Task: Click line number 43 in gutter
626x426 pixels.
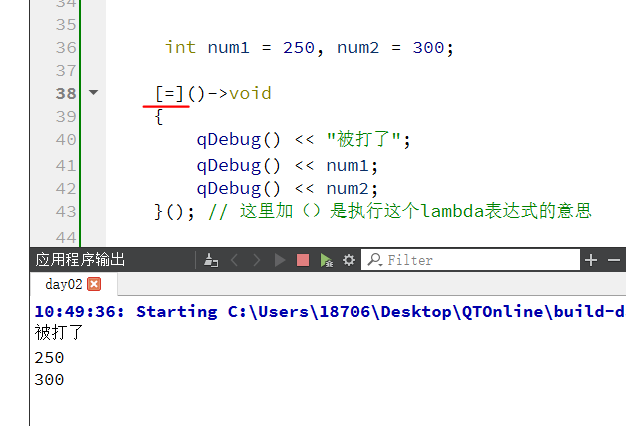Action: [66, 212]
